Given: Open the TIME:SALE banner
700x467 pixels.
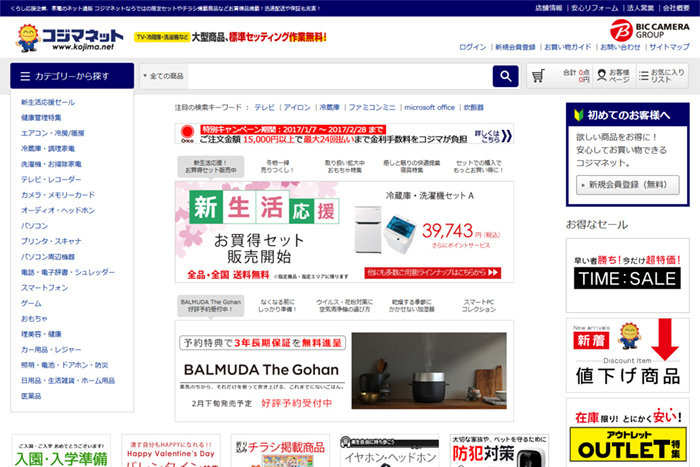Looking at the screenshot, I should (x=627, y=275).
